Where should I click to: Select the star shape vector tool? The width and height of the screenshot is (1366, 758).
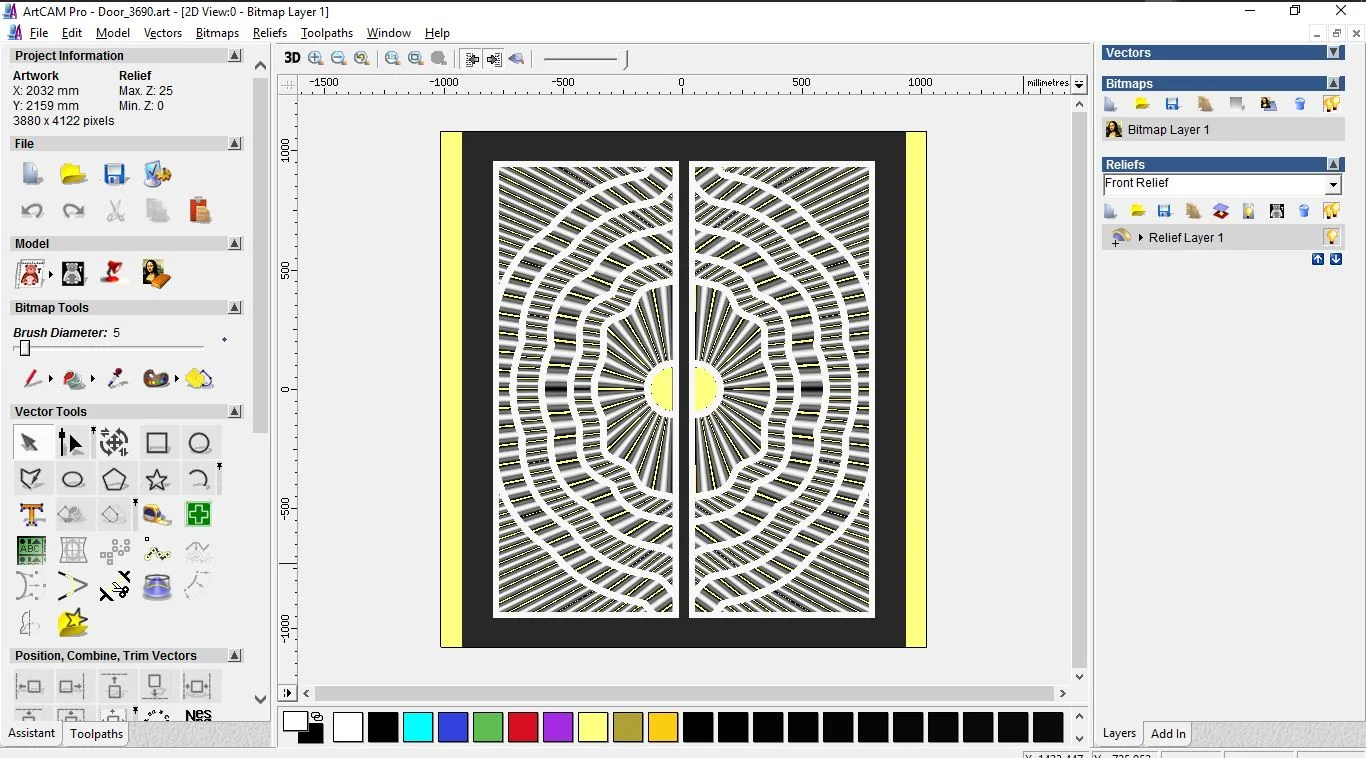coord(157,479)
